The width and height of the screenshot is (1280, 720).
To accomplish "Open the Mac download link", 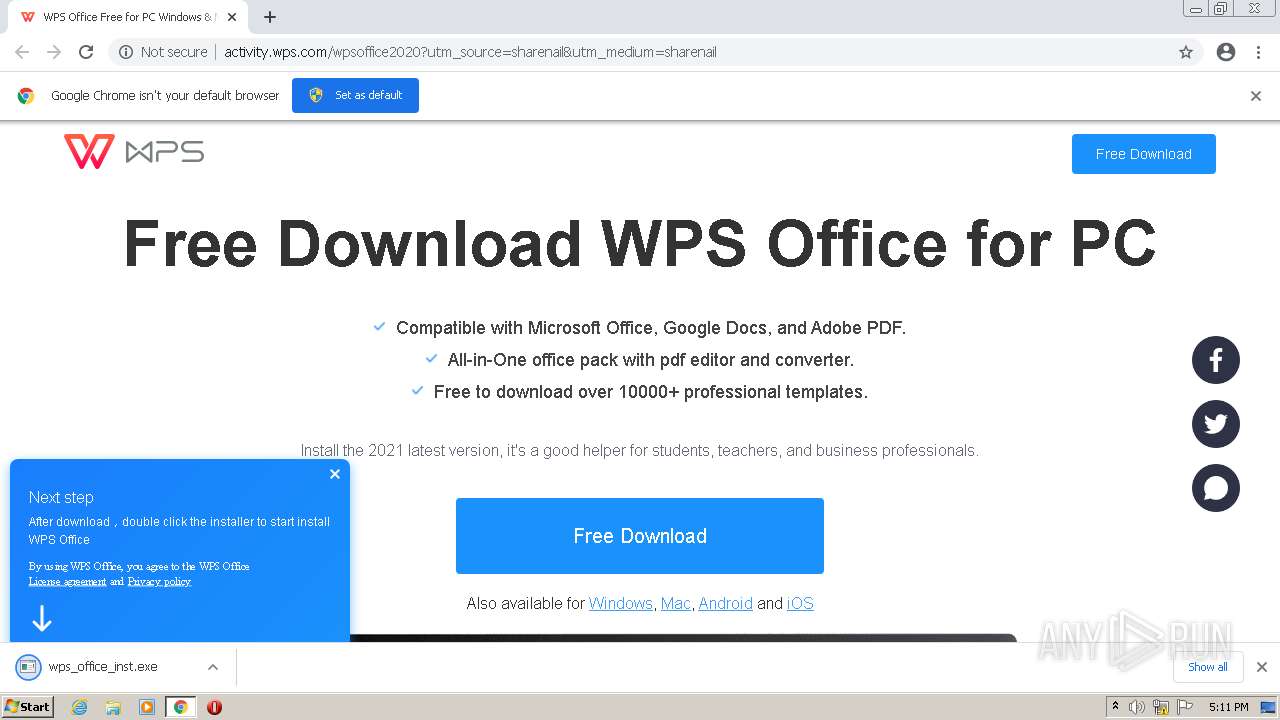I will 676,603.
